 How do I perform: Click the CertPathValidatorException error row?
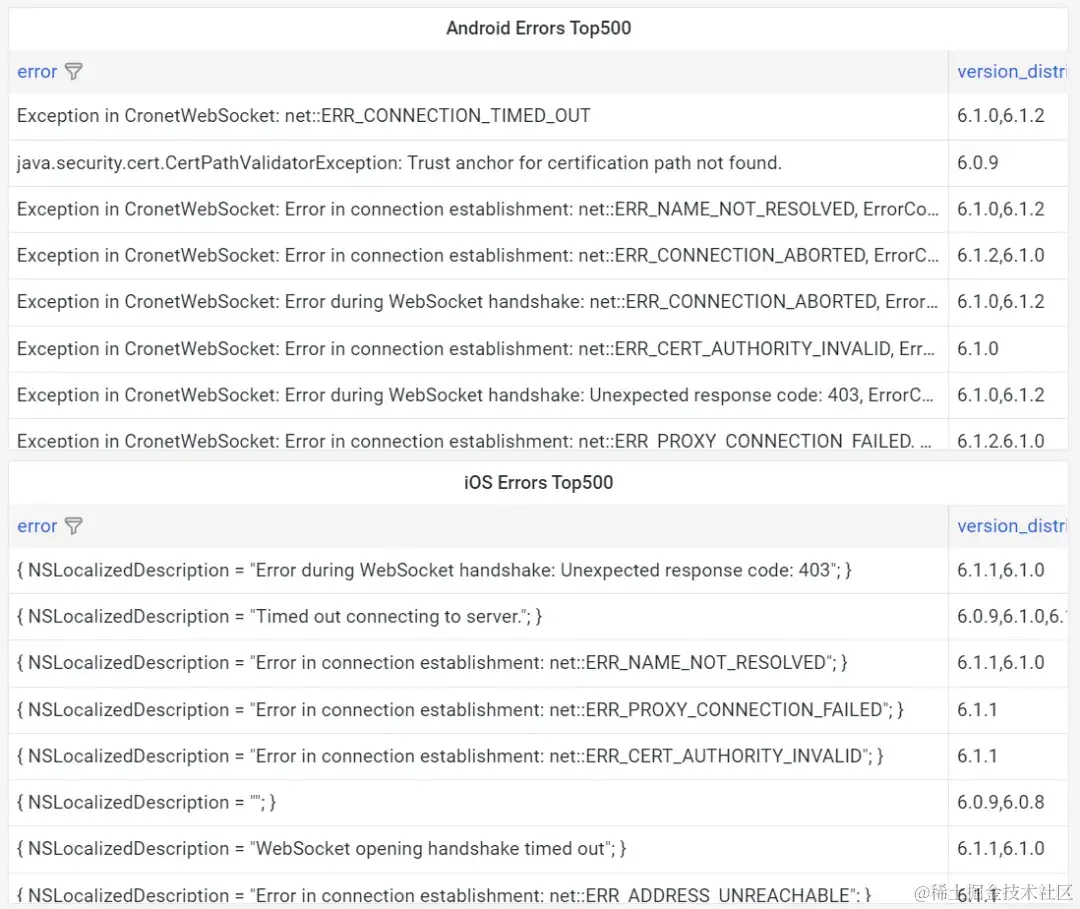click(x=399, y=163)
